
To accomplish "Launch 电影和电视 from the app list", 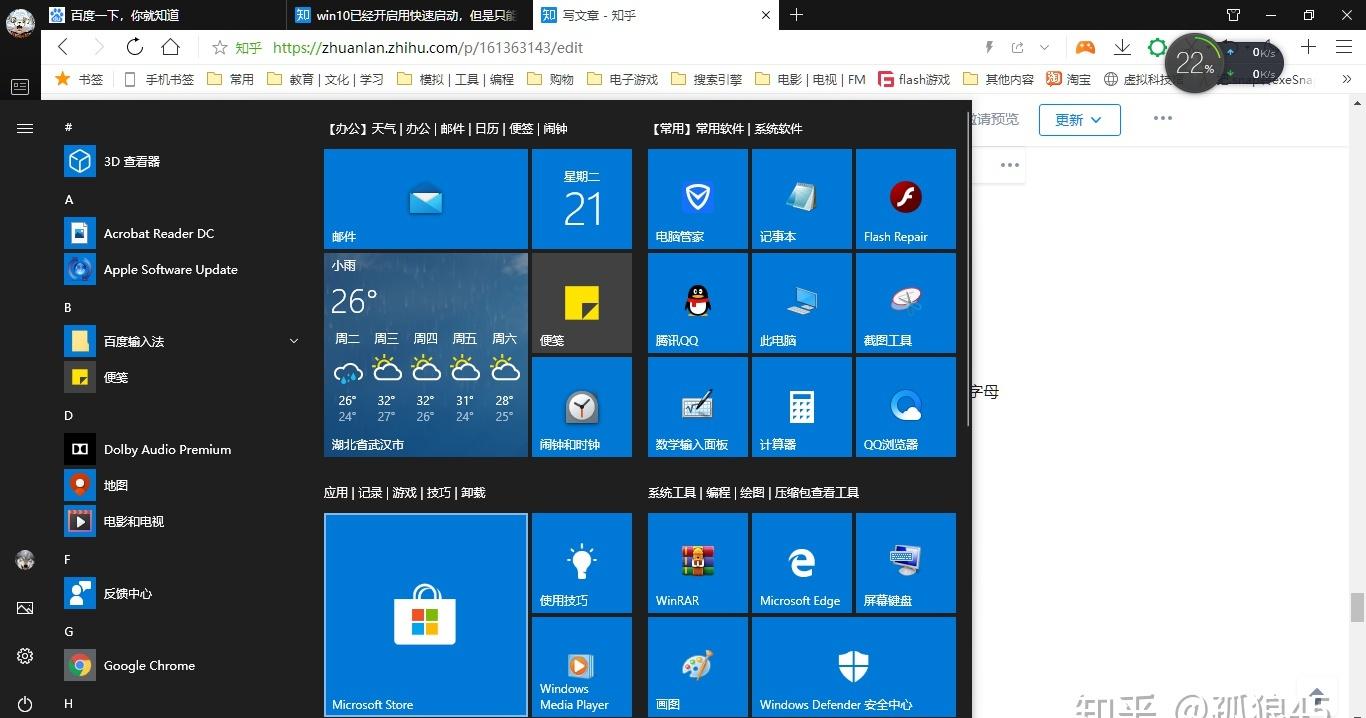I will [184, 521].
